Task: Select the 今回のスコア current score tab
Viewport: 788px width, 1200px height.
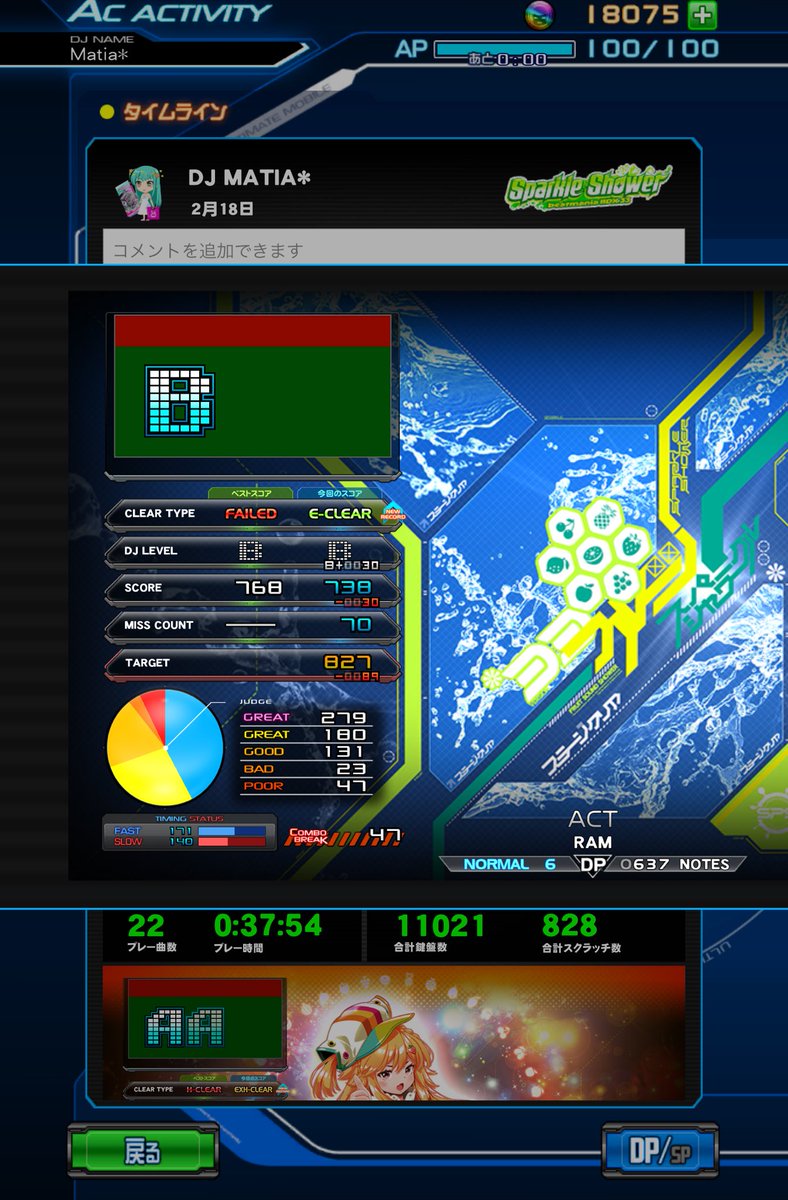Action: [x=339, y=494]
